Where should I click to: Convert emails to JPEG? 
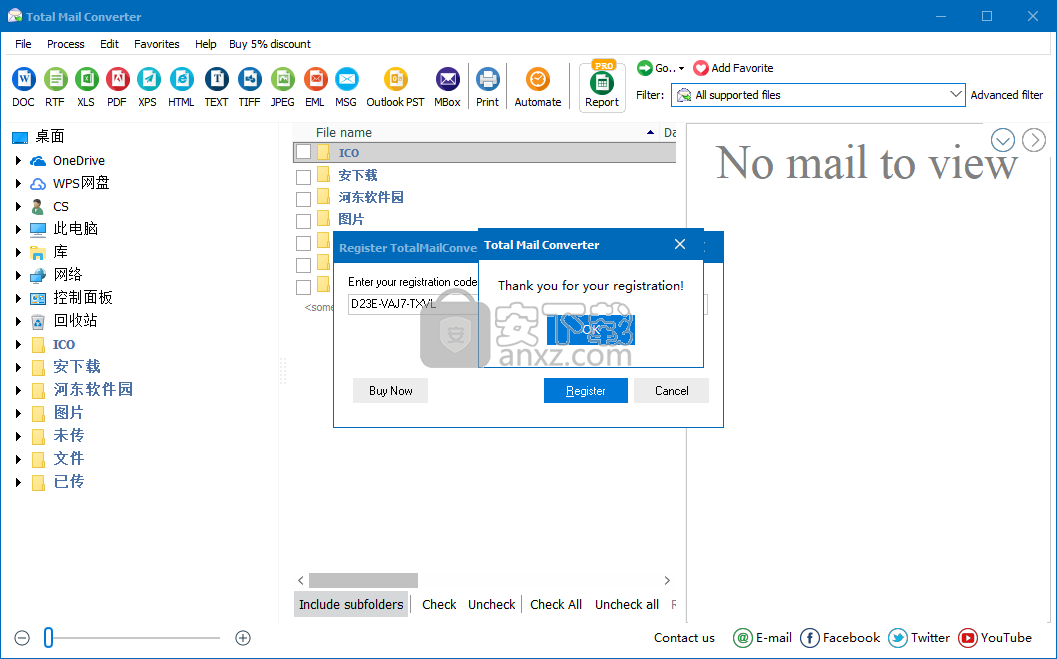282,80
